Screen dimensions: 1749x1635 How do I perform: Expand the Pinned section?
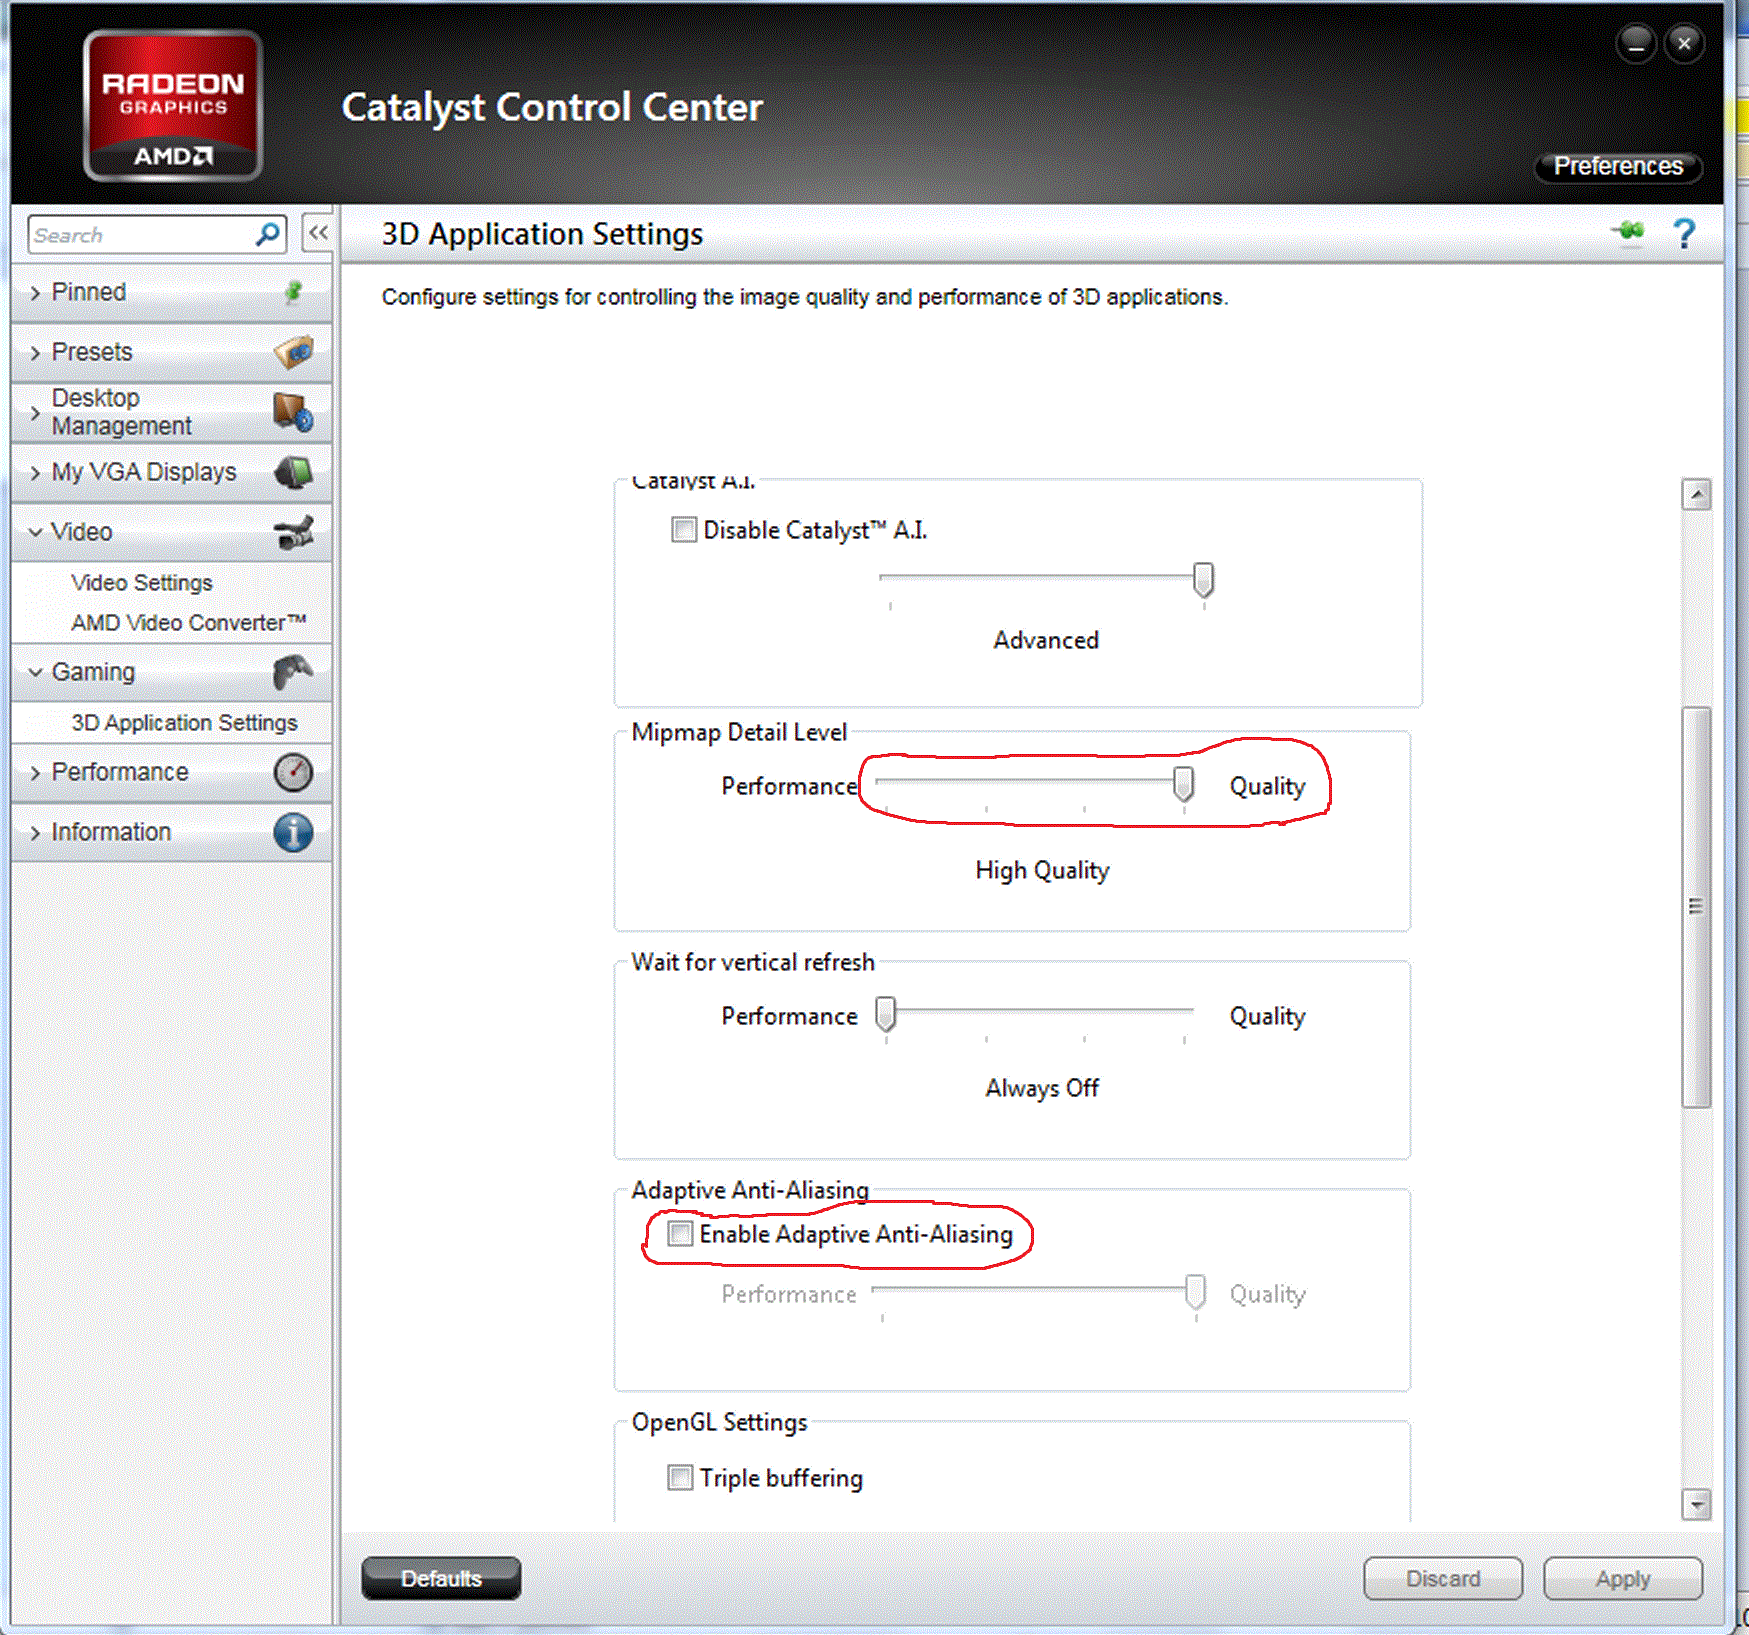click(x=171, y=292)
